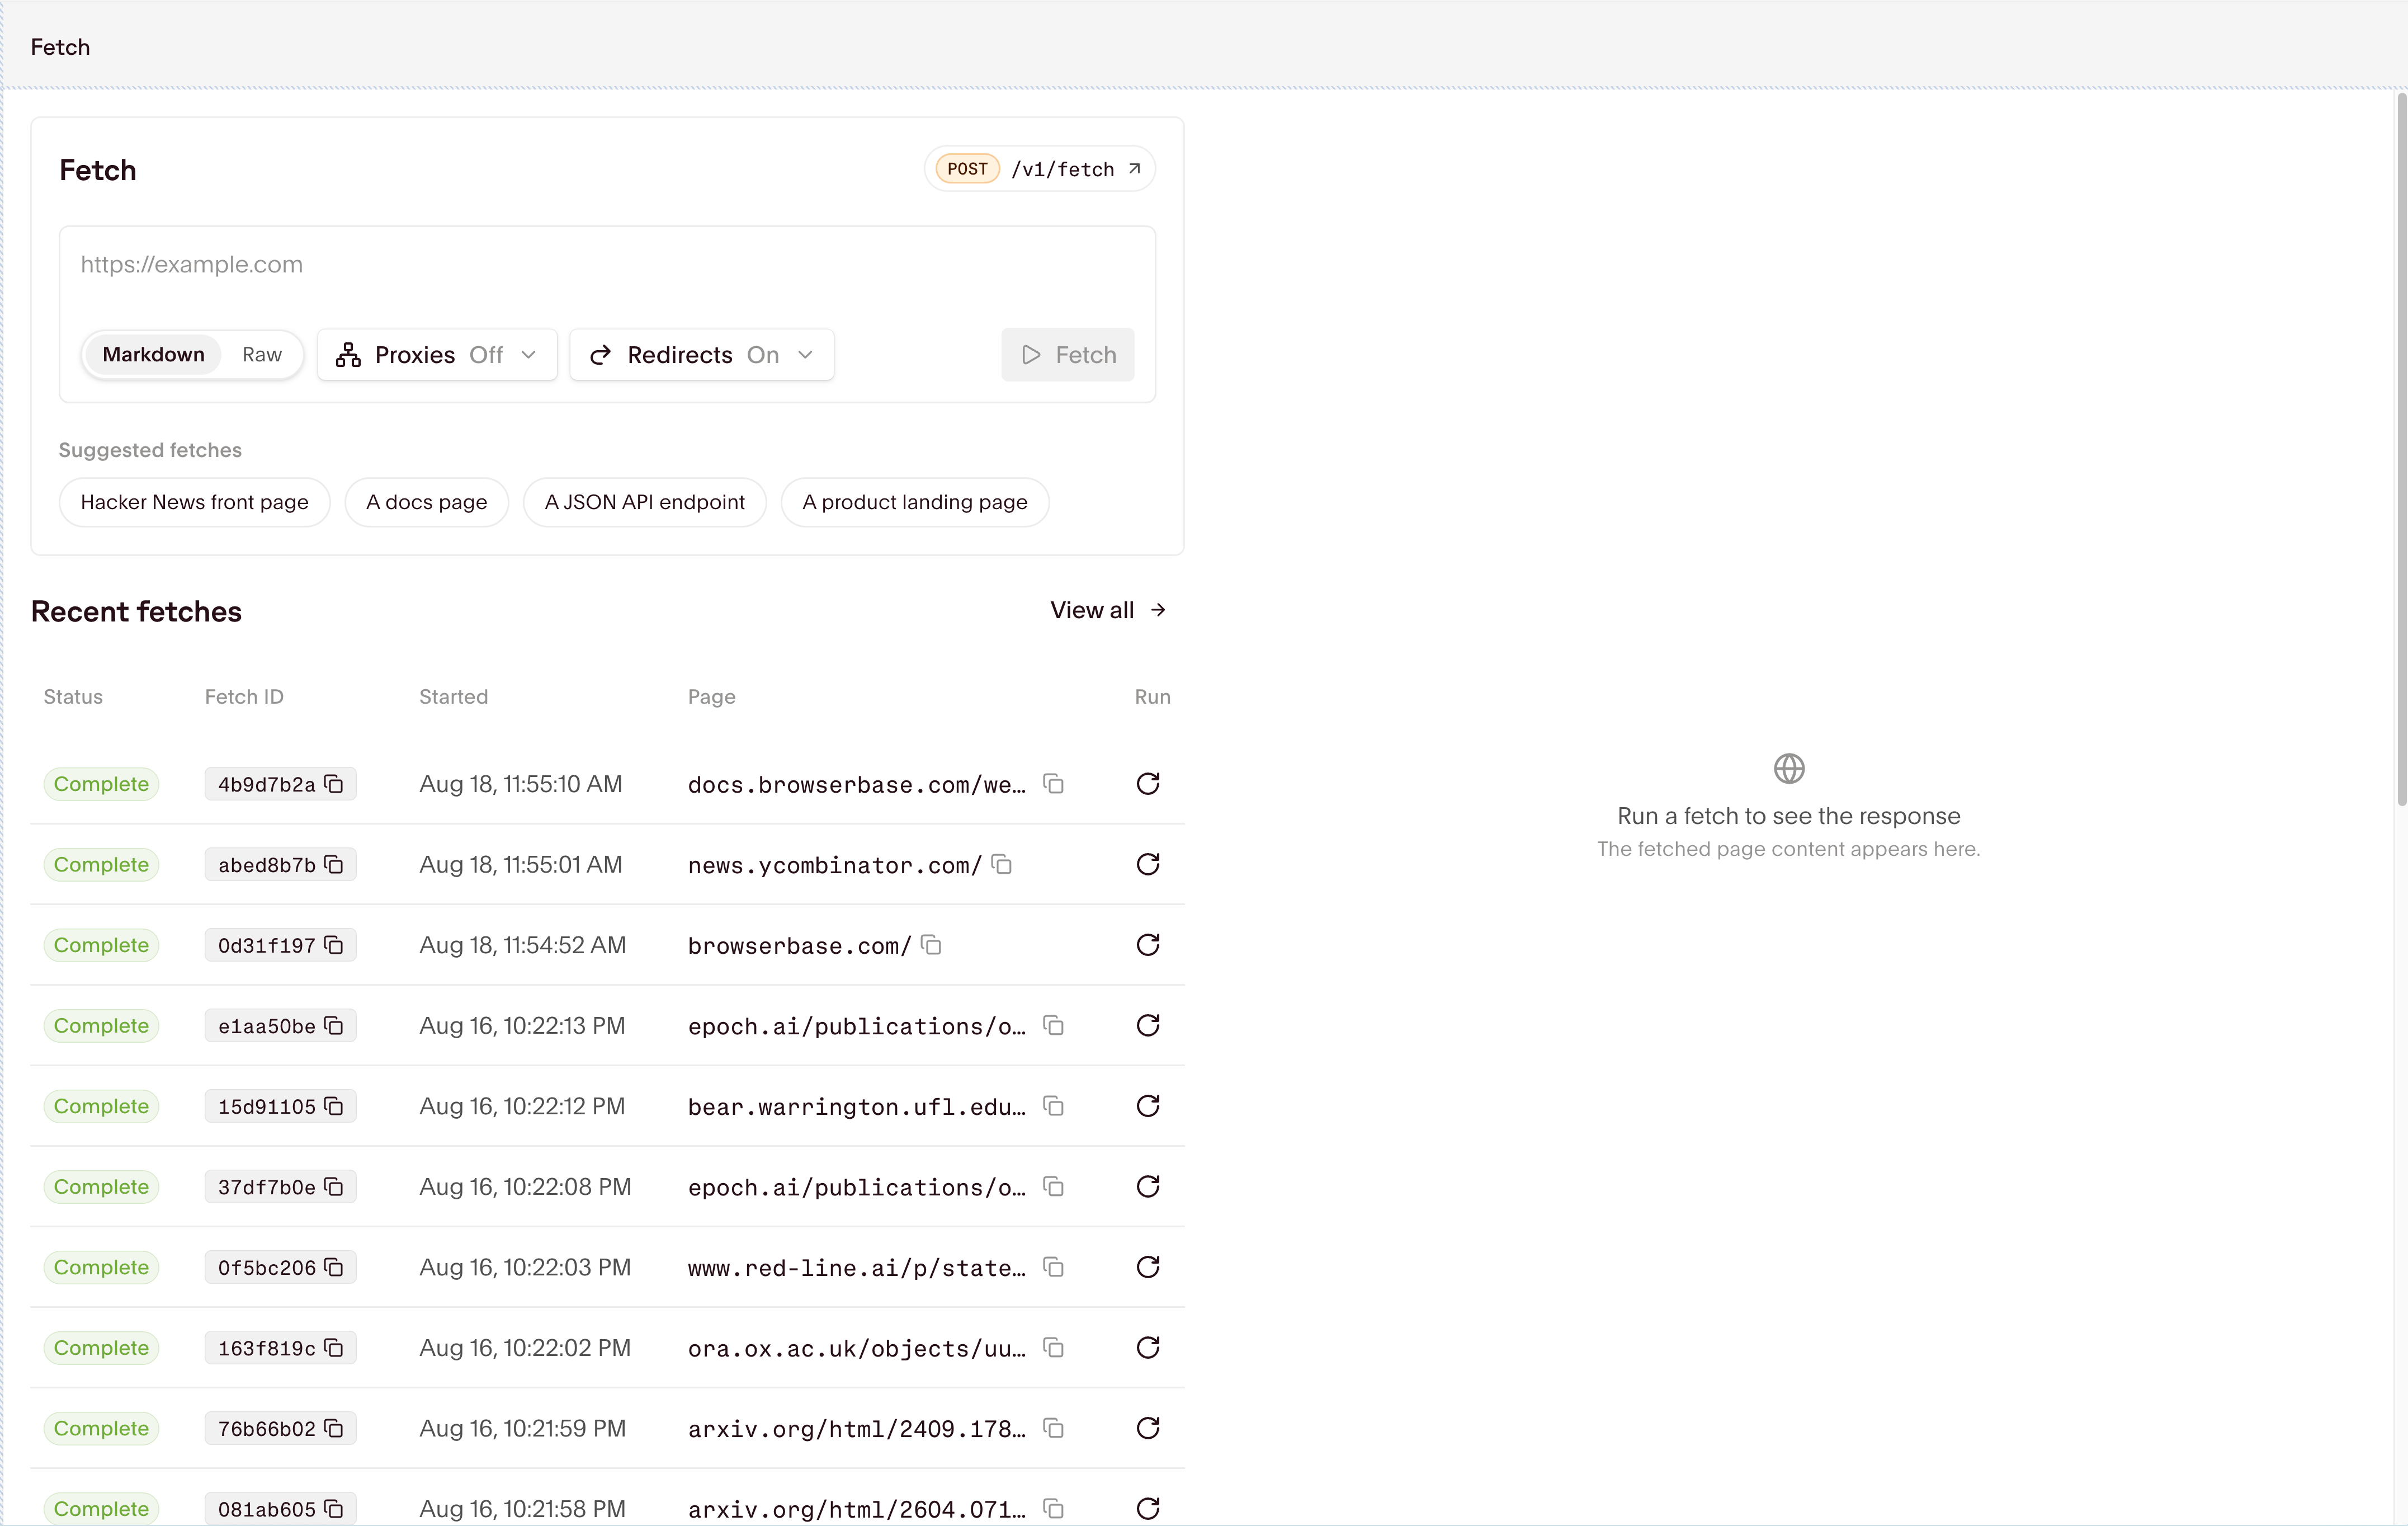Select the A docs page suggestion
Screen dimensions: 2408x1526
427,502
